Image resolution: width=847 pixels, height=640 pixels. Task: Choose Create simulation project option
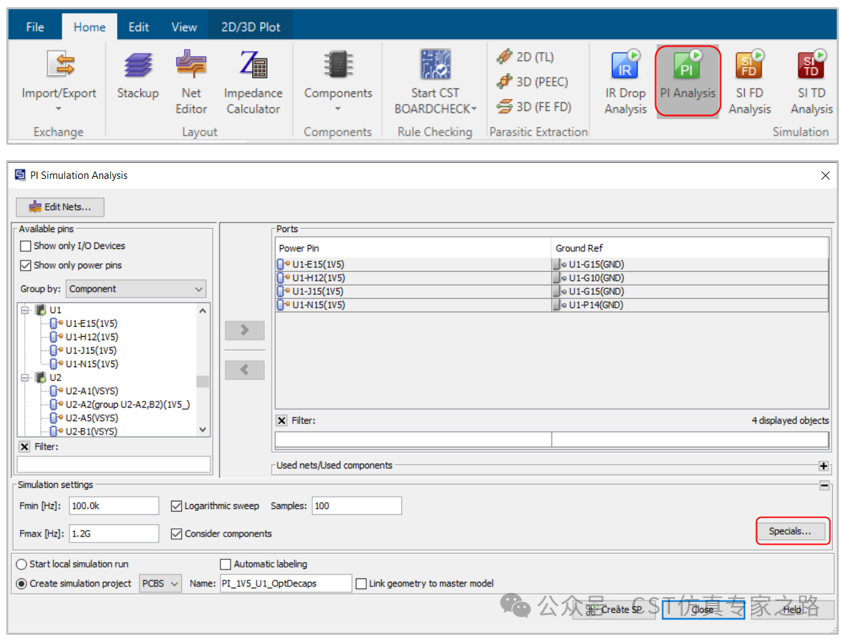coord(22,584)
